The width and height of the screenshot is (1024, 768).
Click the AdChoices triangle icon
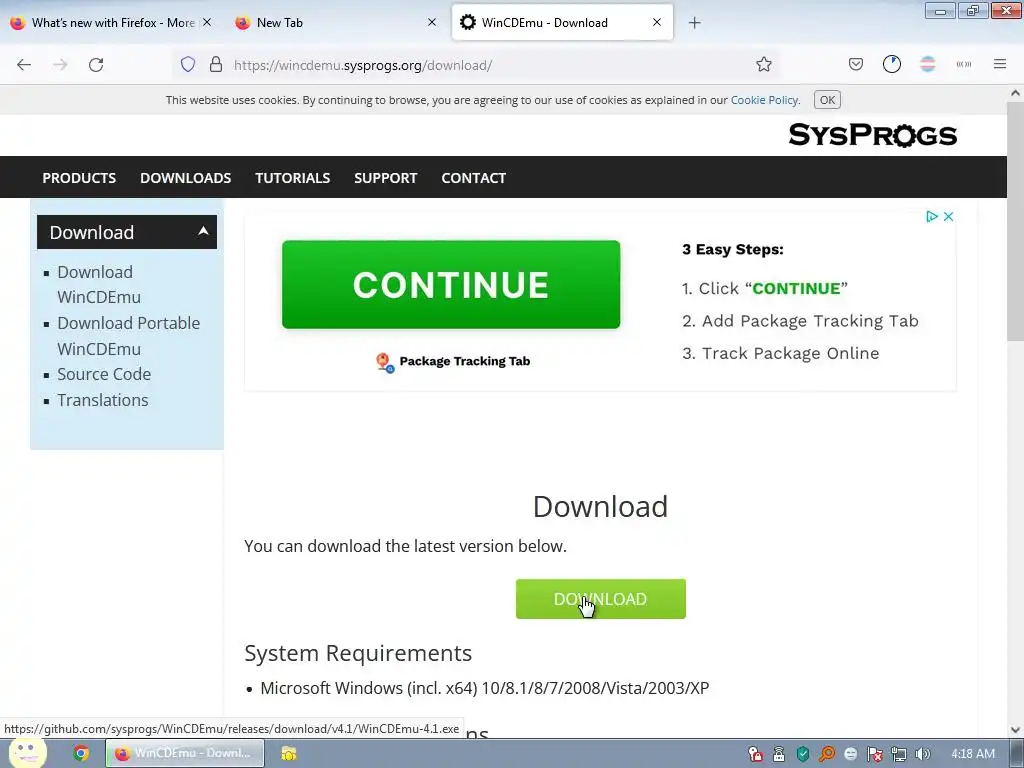[x=932, y=216]
